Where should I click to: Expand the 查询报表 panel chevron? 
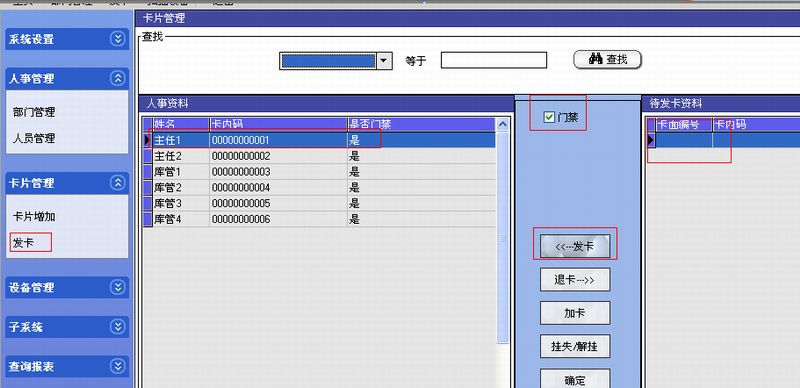coord(118,366)
